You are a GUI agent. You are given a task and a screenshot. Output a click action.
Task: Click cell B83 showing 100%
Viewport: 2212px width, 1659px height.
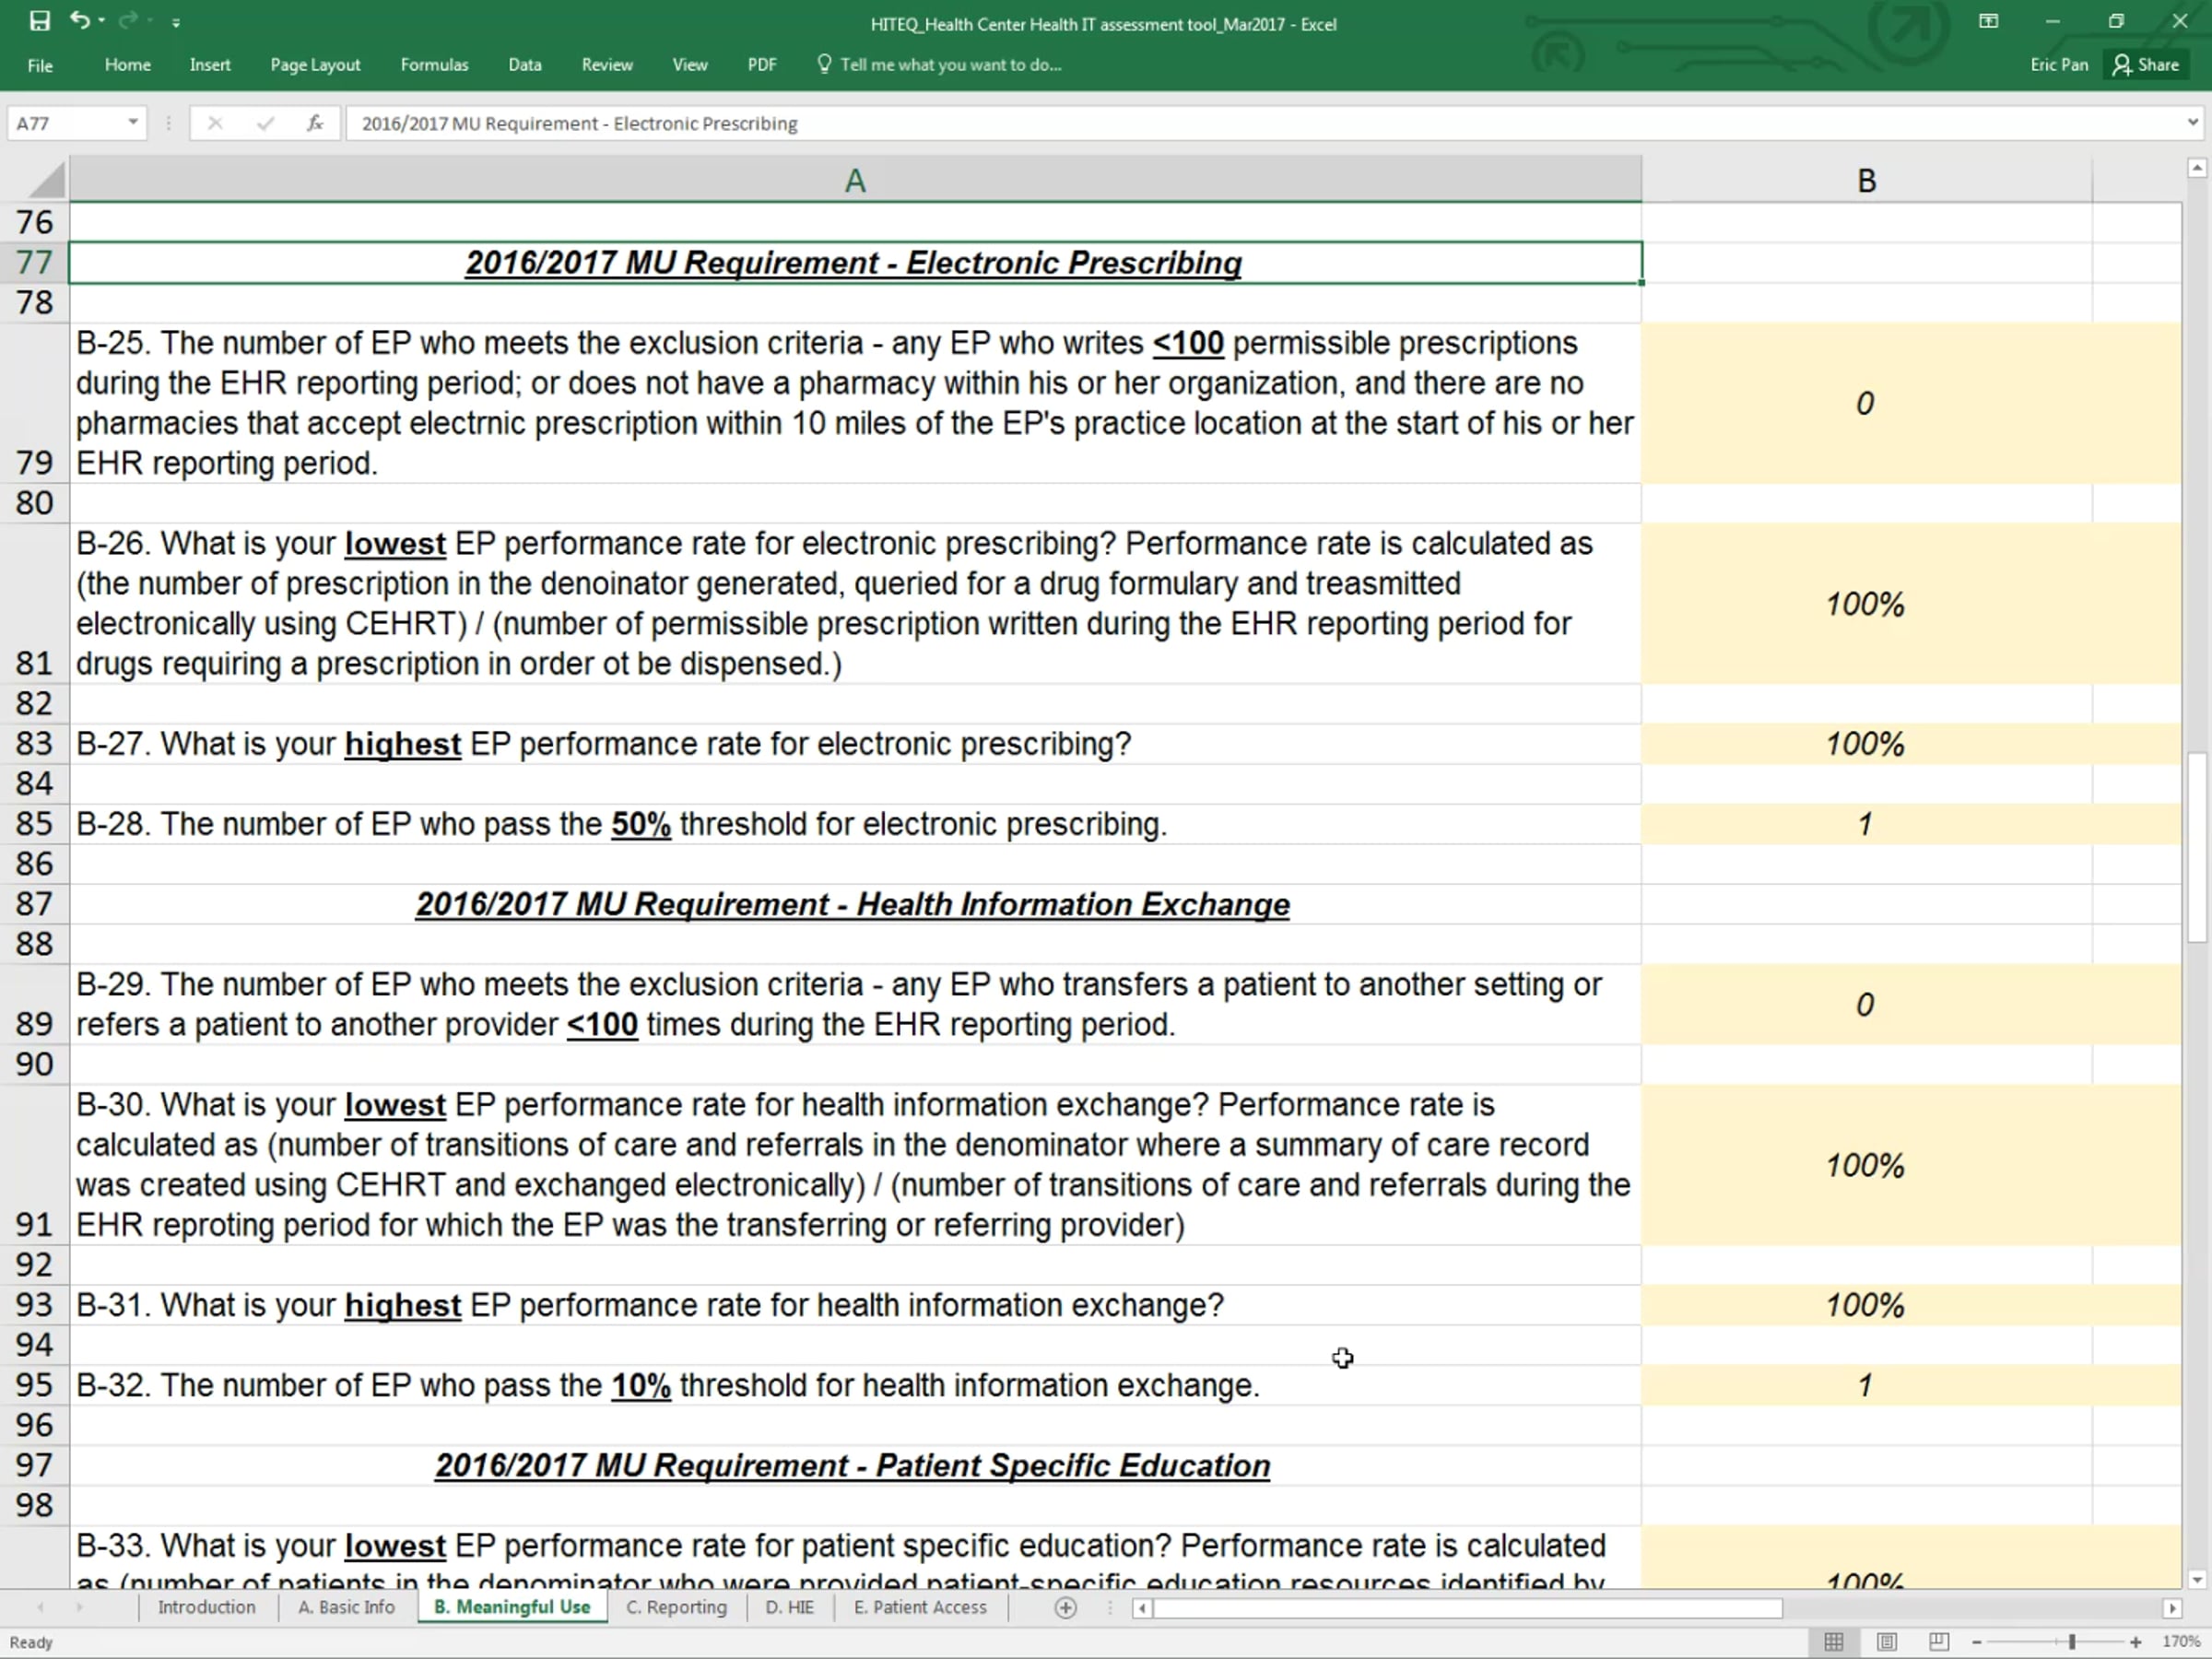pyautogui.click(x=1865, y=744)
